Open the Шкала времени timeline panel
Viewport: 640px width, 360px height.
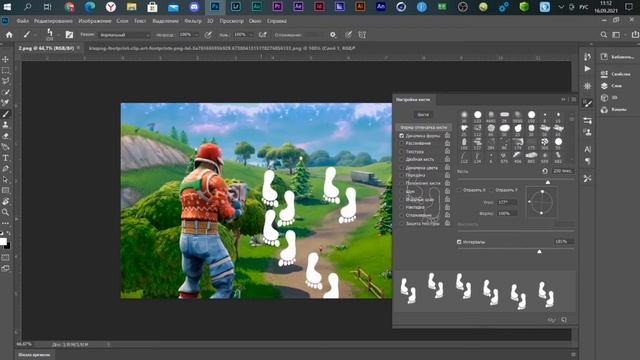(x=34, y=355)
